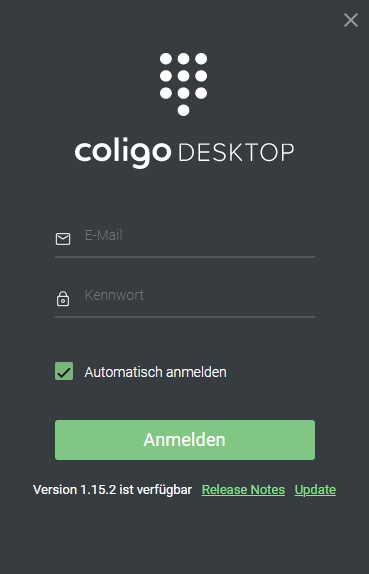Disable the Automatisch anmelden checkbox

[x=64, y=371]
